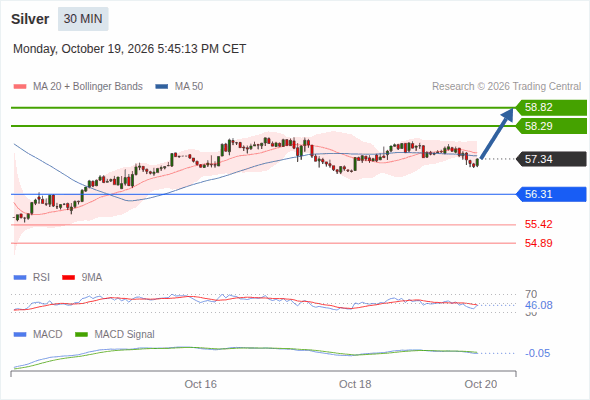
Task: Click the RSI 70 level label
Action: (x=531, y=294)
